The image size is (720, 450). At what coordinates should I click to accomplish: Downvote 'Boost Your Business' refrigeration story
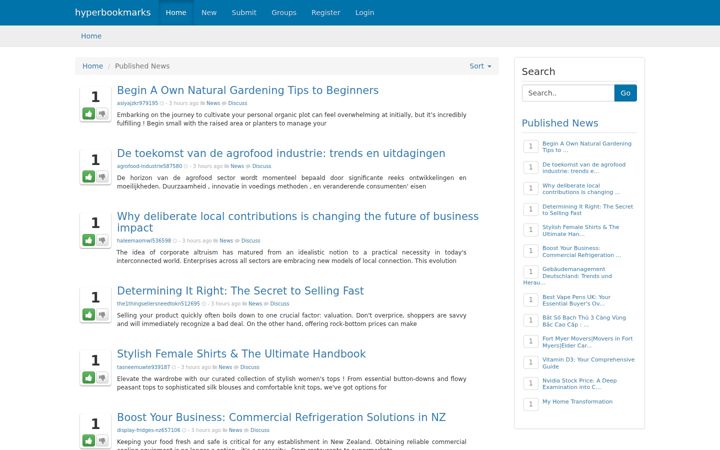102,440
